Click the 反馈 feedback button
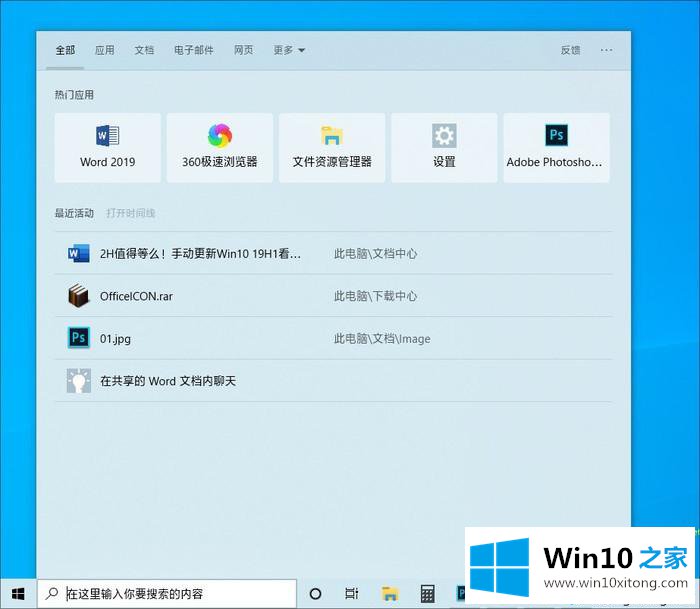This screenshot has width=700, height=609. 571,50
